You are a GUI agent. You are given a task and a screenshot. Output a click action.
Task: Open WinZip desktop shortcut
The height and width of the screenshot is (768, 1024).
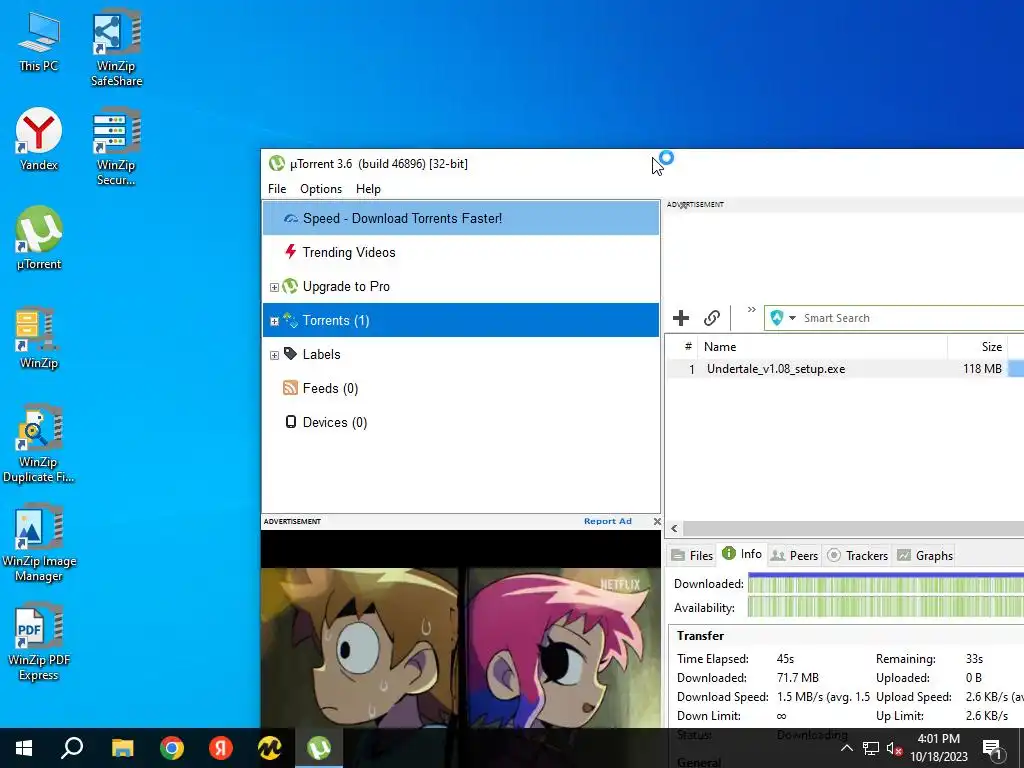(39, 338)
